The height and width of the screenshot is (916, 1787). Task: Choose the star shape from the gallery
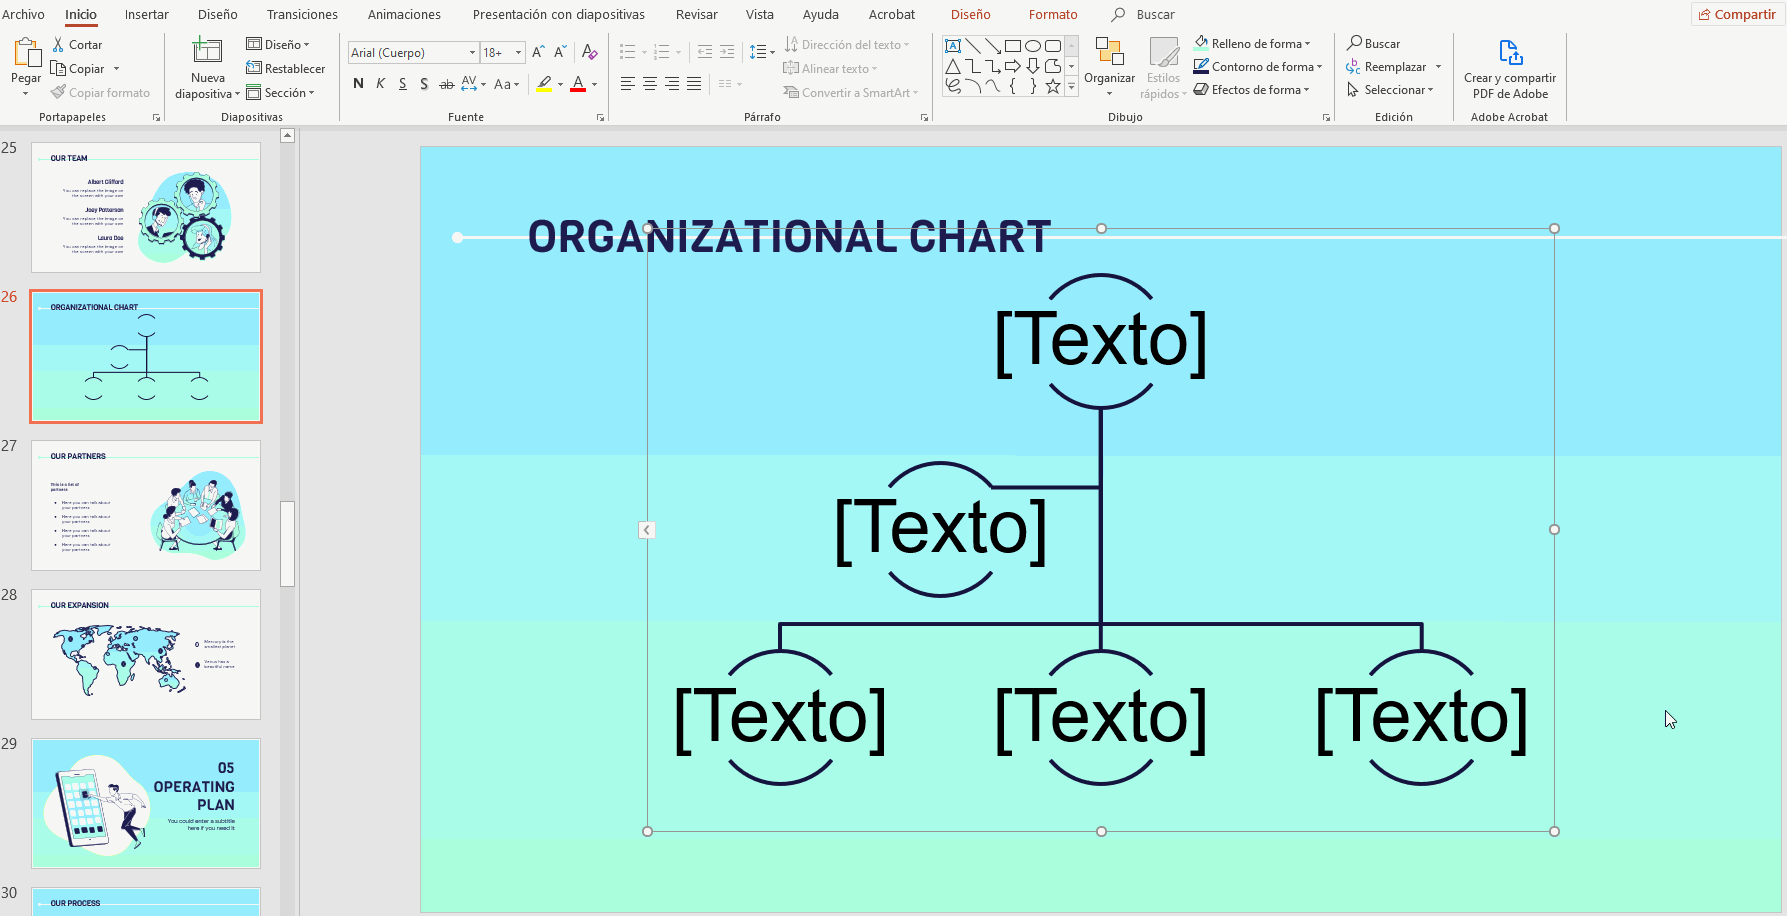(x=1053, y=86)
